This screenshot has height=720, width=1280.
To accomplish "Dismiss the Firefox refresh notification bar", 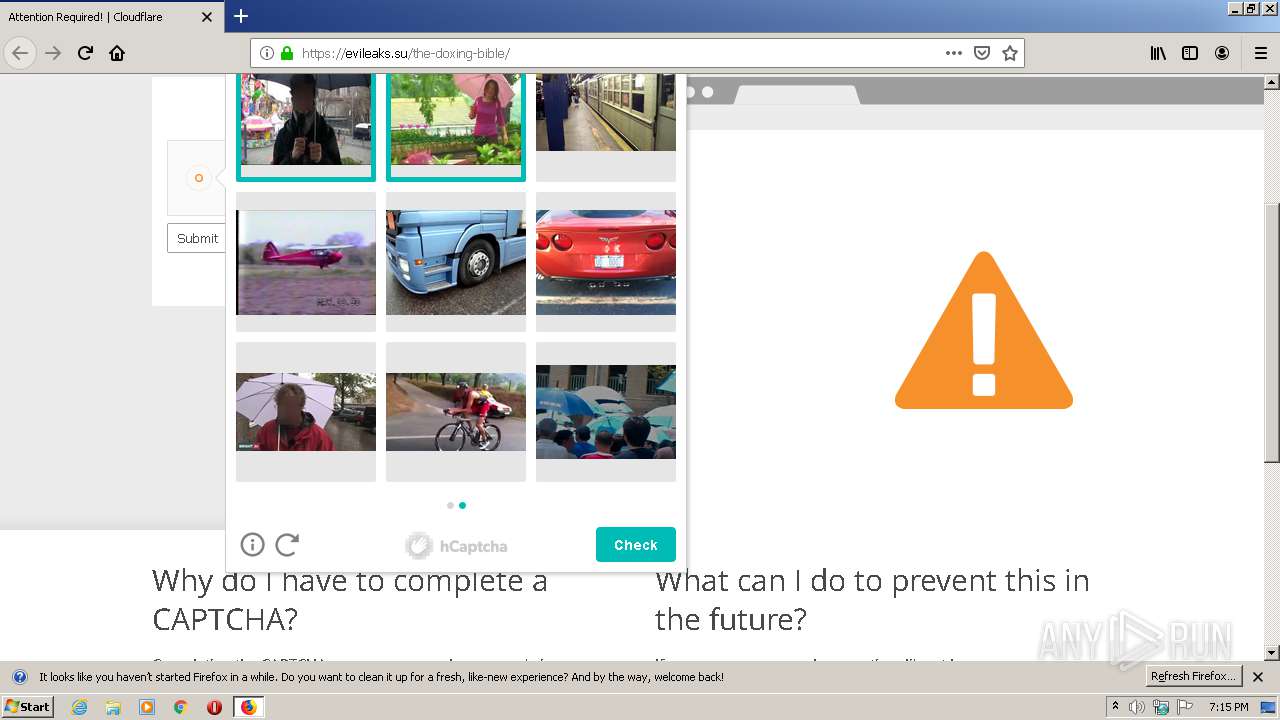I will coord(1258,677).
